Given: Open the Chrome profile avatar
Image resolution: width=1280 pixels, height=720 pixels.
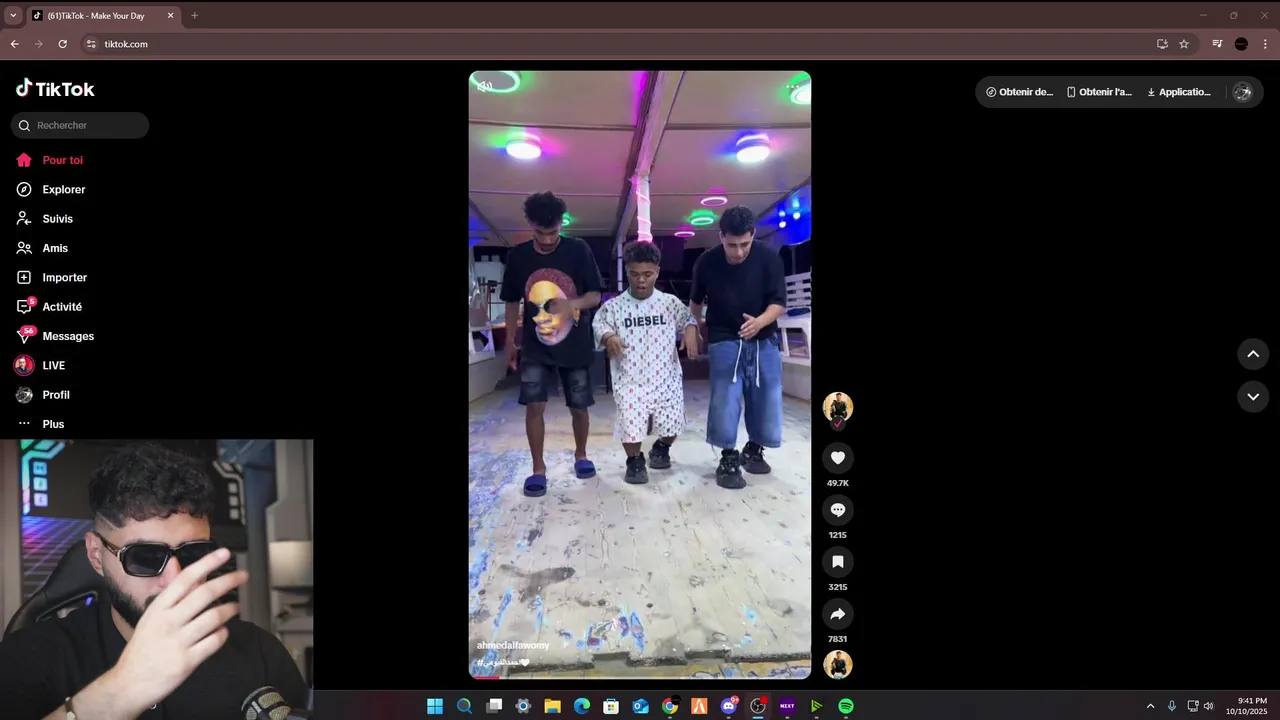Looking at the screenshot, I should (x=1241, y=44).
